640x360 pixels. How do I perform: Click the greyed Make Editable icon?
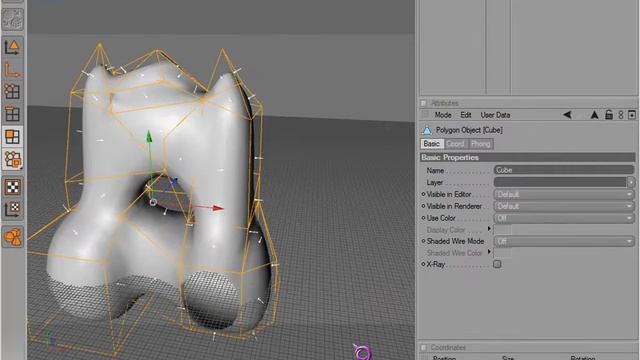[13, 18]
